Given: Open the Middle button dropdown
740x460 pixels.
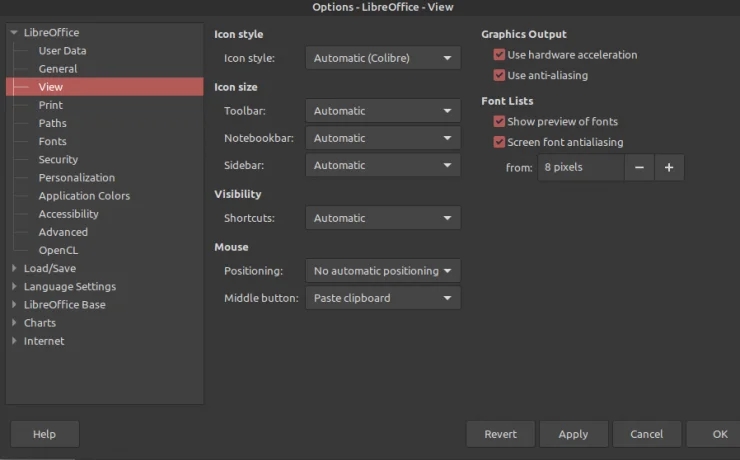Looking at the screenshot, I should [x=383, y=298].
